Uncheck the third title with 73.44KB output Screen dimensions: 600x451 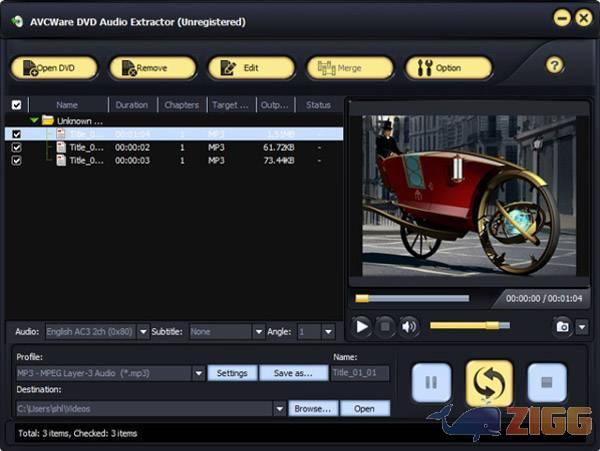[x=16, y=160]
